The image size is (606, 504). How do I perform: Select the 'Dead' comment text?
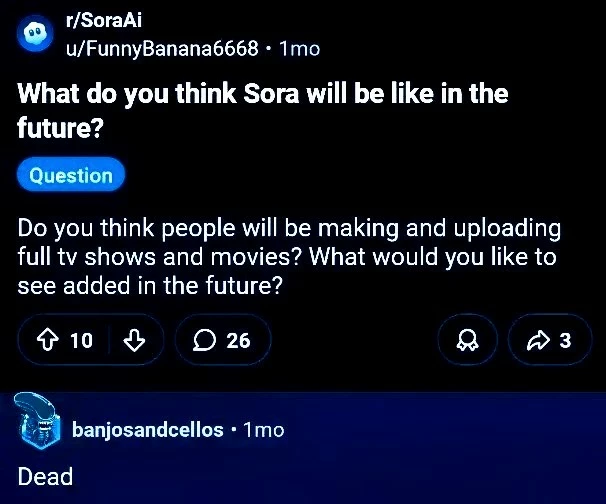45,476
